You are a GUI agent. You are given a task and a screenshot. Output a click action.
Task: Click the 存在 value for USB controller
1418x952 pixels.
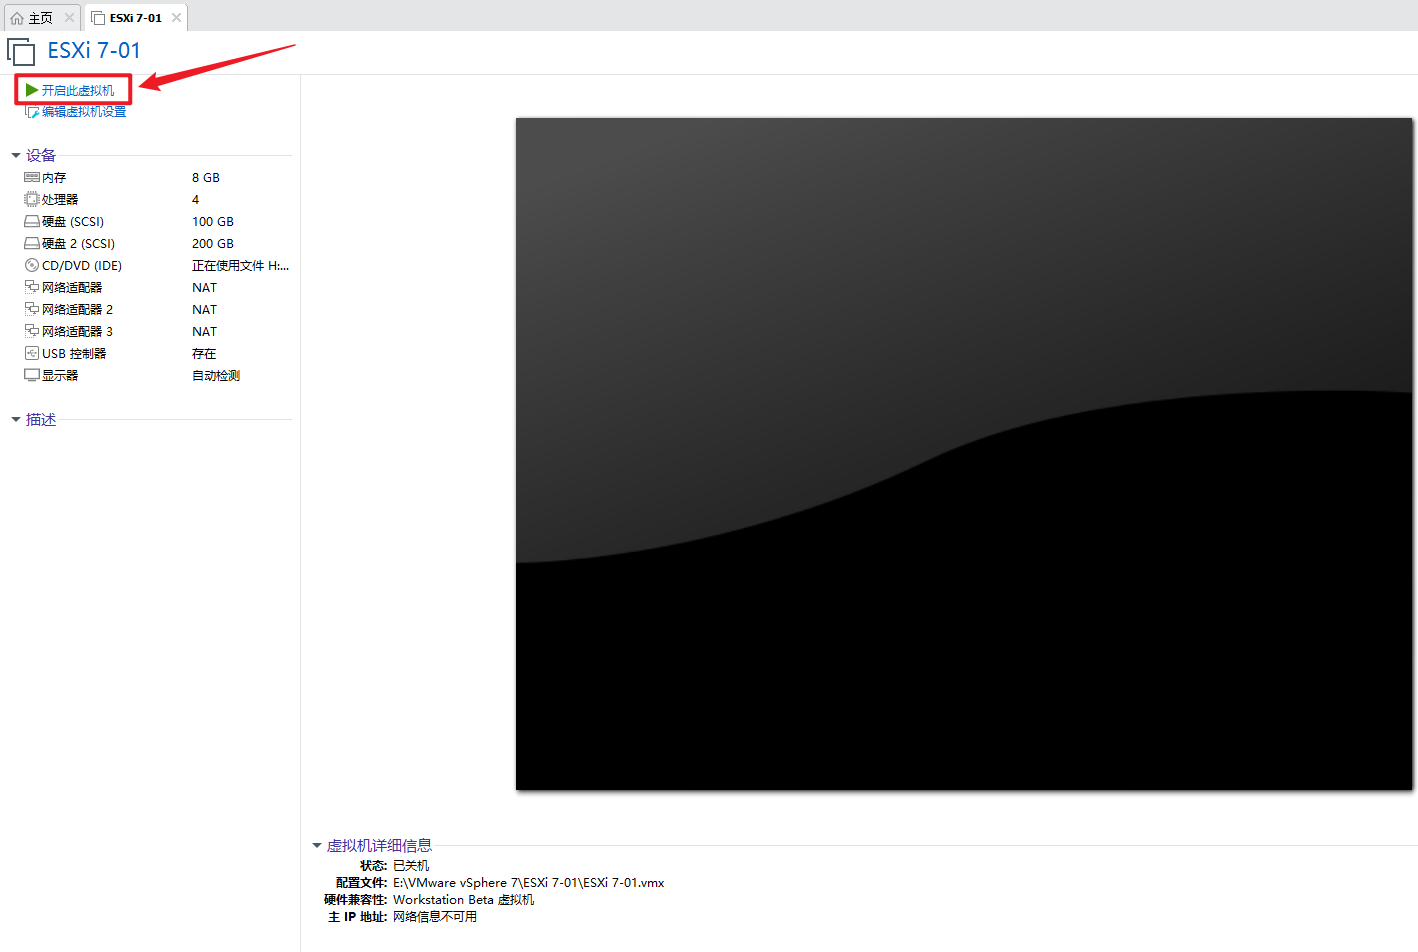(204, 354)
